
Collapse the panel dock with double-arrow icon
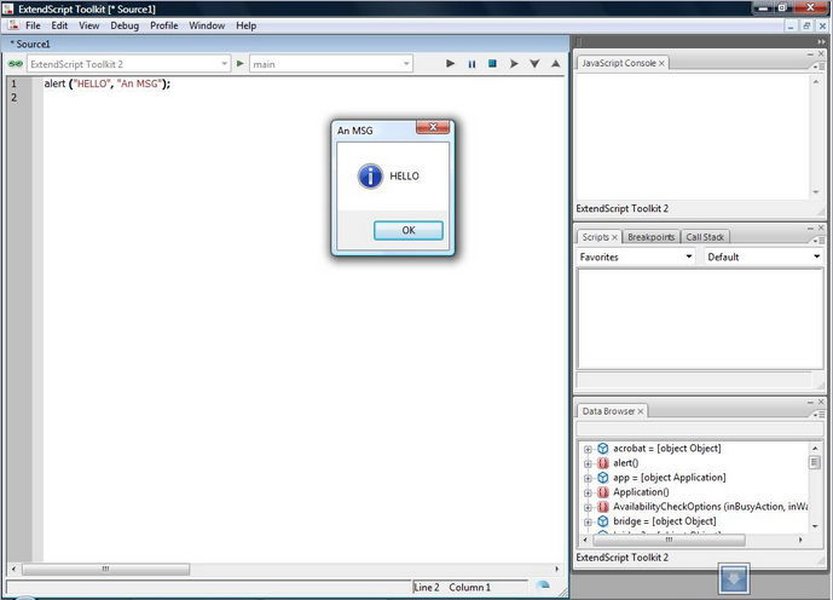[x=821, y=42]
